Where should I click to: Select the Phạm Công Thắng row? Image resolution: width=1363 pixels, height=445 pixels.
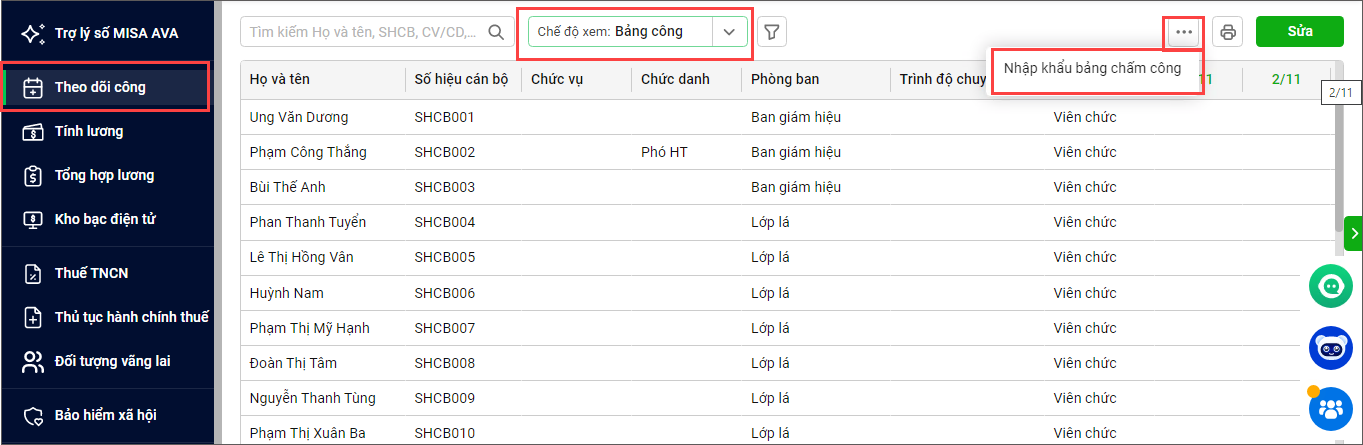pyautogui.click(x=308, y=152)
